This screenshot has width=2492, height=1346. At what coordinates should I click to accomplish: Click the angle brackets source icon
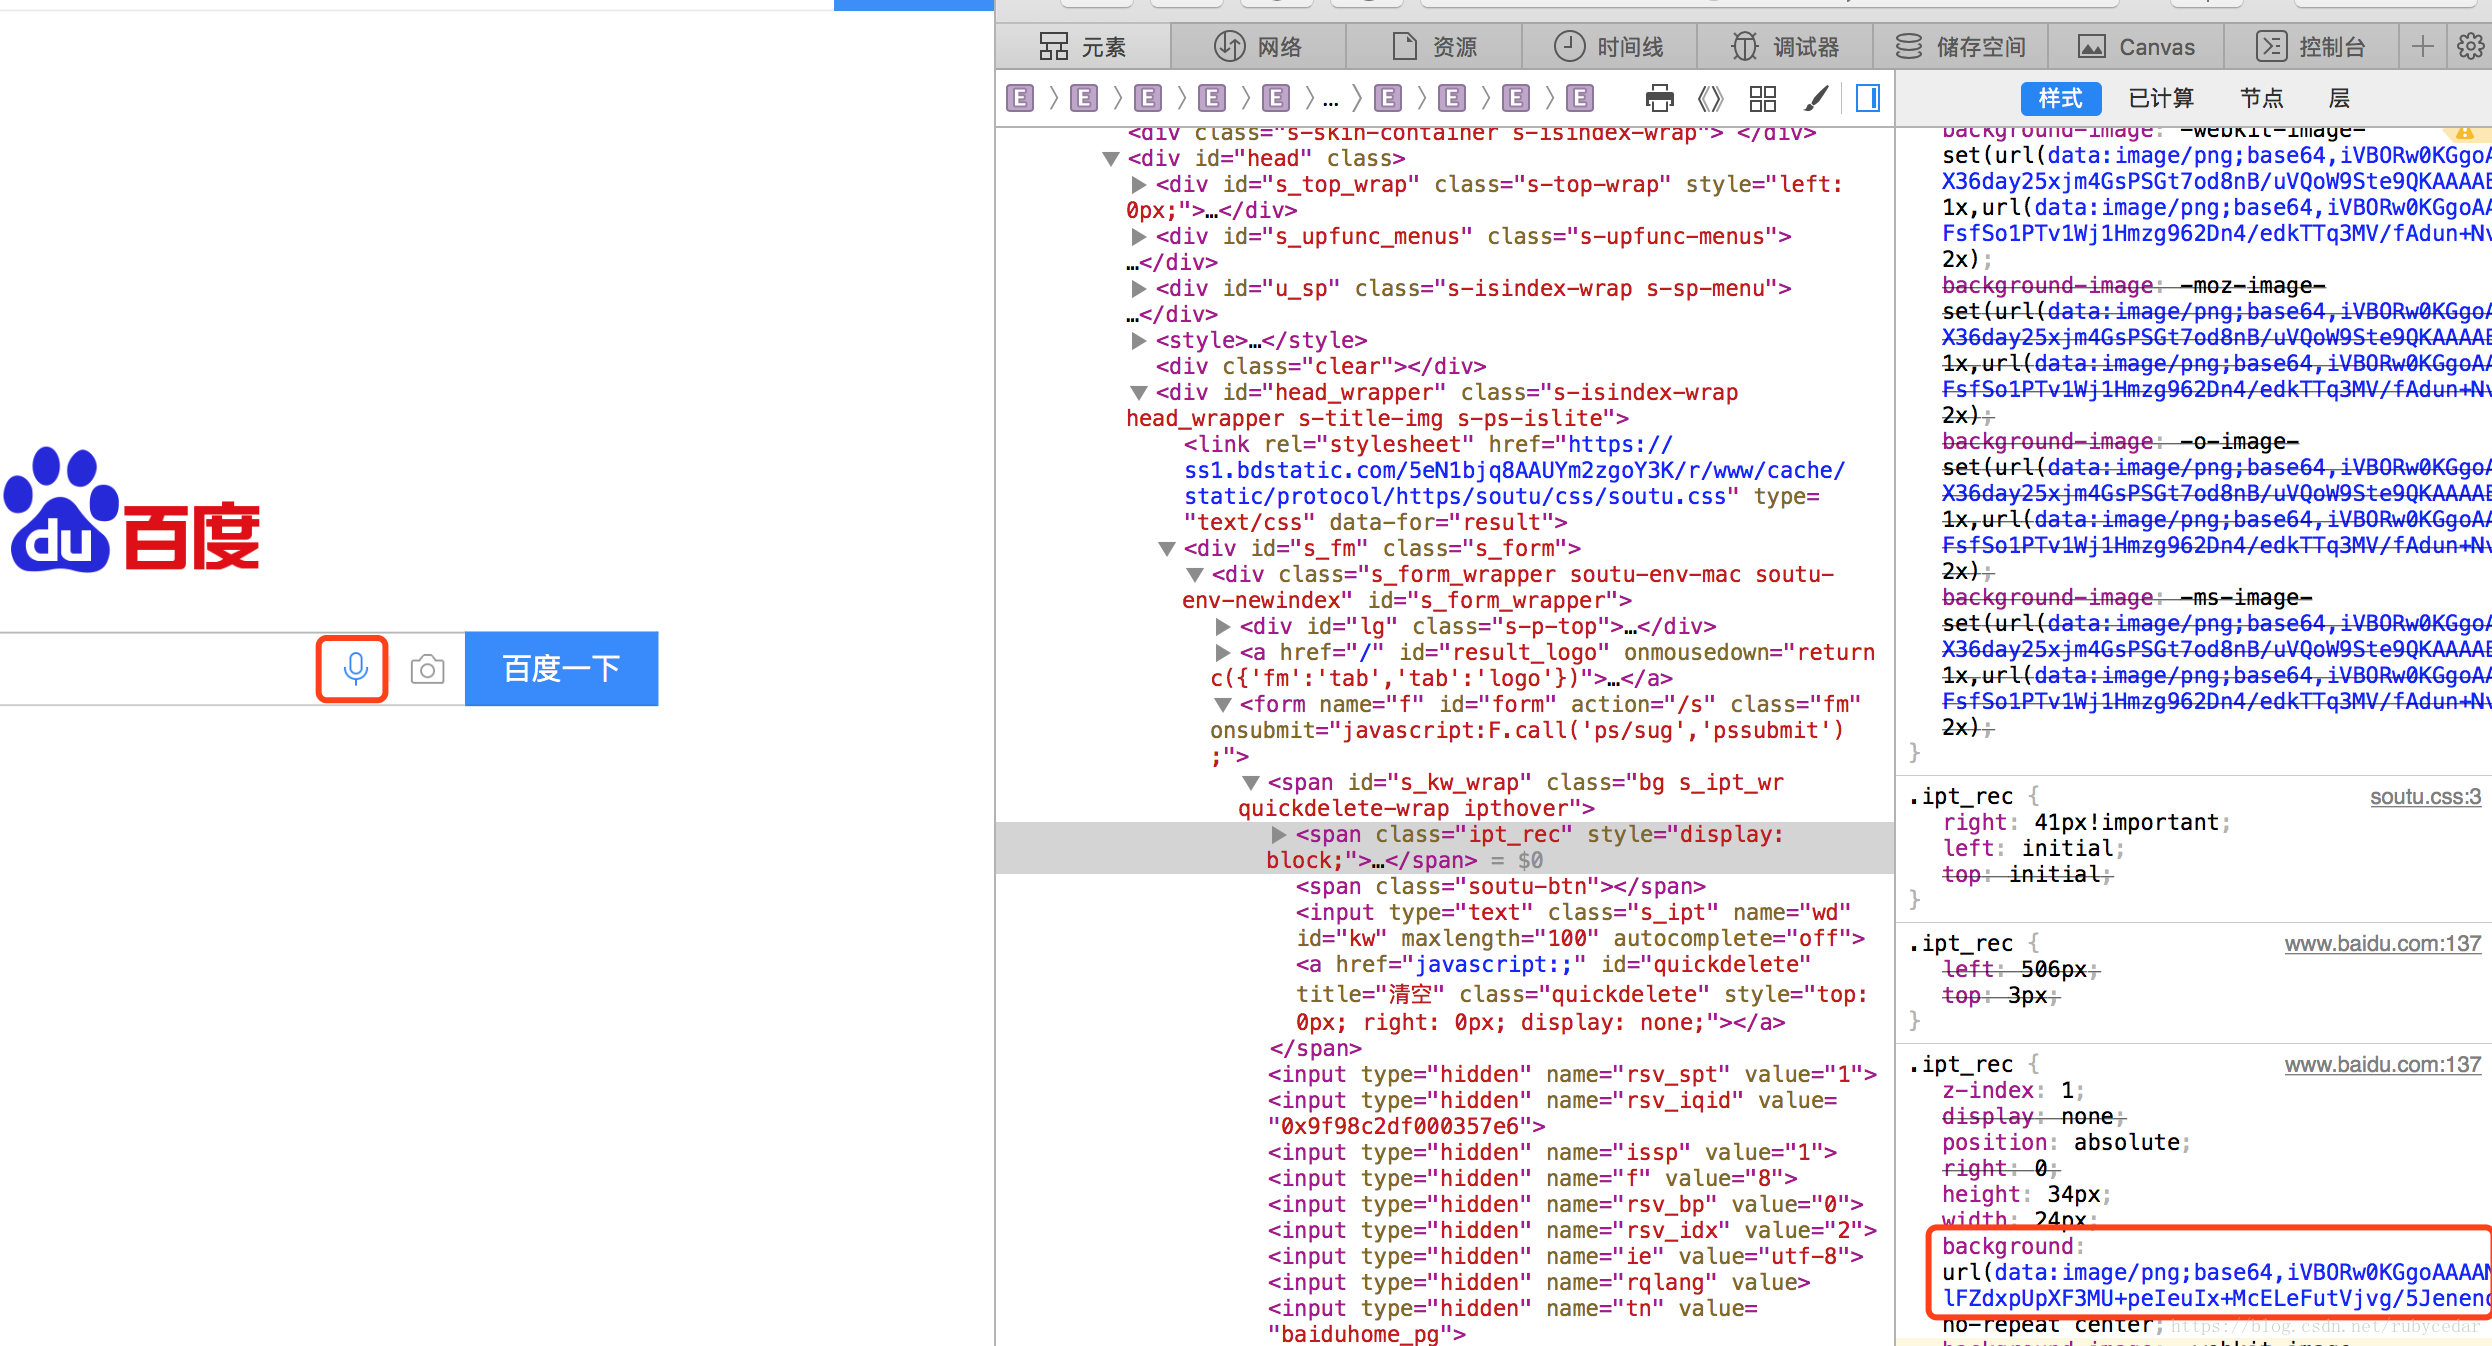pyautogui.click(x=1711, y=98)
